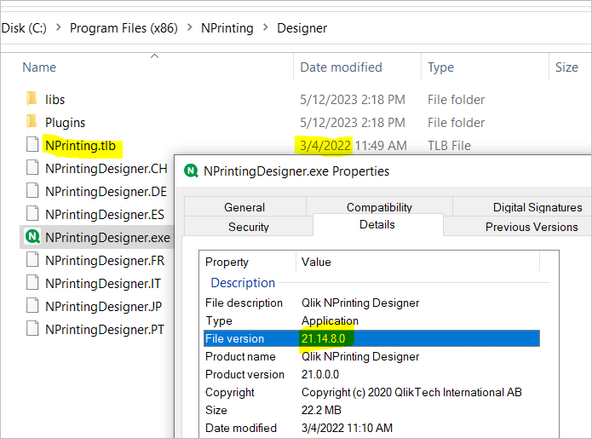Select NPrintingDesigner.CH file name
Viewport: 592px width, 439px height.
coord(106,168)
